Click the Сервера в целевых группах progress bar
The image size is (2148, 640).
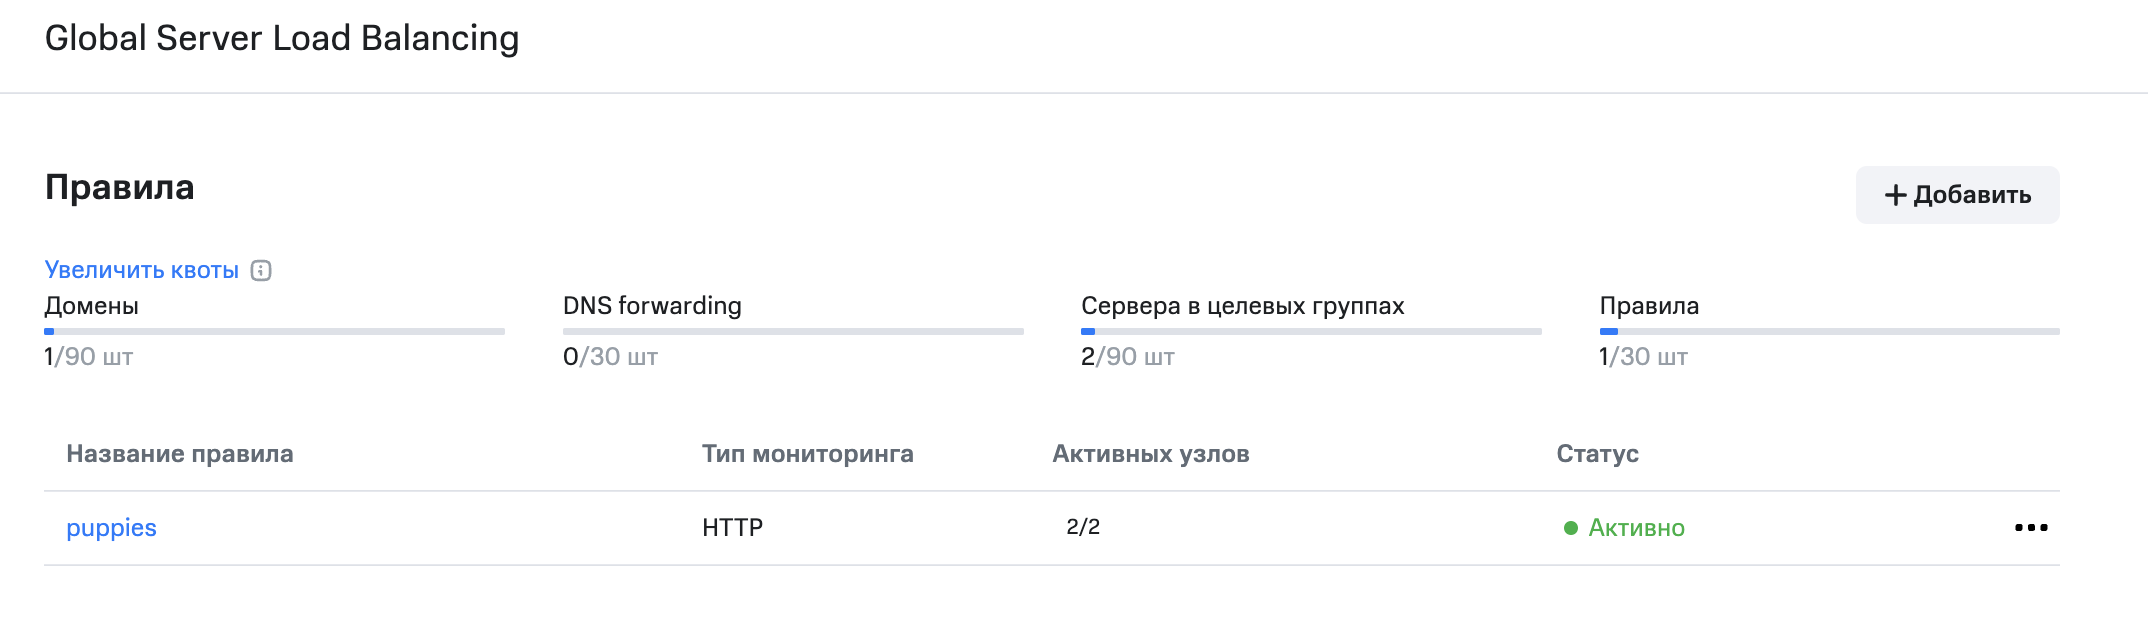[x=1311, y=331]
